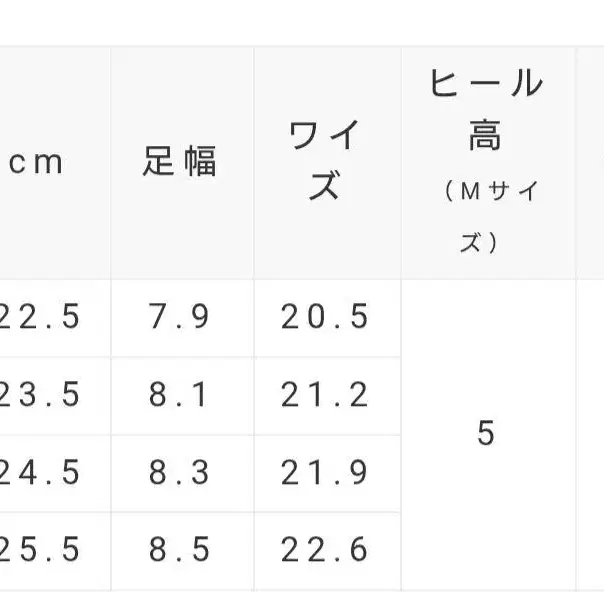Select the 22.5 size cell
Image resolution: width=604 pixels, height=604 pixels.
[x=40, y=317]
